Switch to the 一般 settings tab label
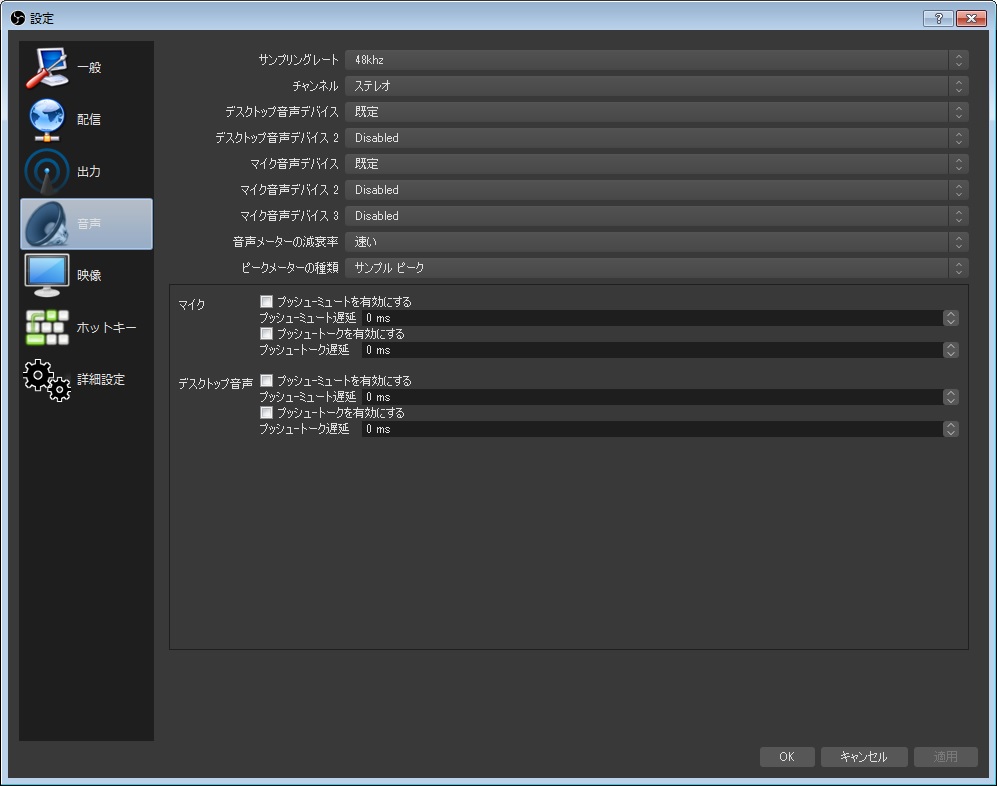Image resolution: width=997 pixels, height=786 pixels. (89, 67)
